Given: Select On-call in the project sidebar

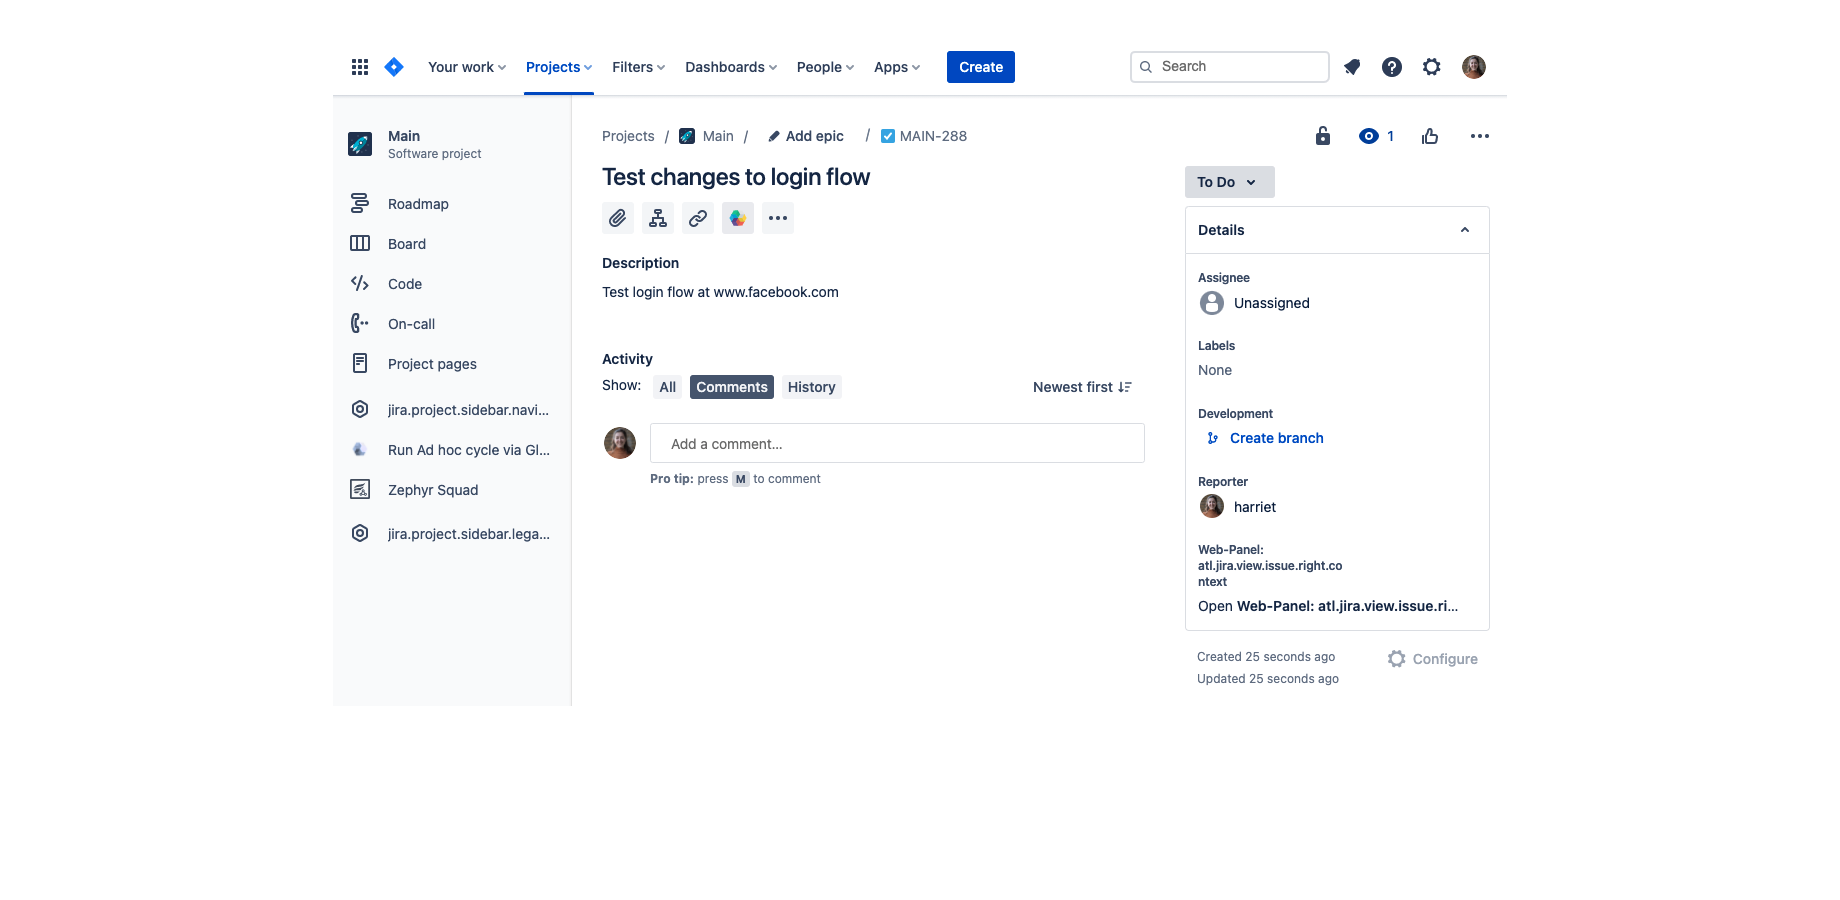Looking at the screenshot, I should [x=411, y=323].
